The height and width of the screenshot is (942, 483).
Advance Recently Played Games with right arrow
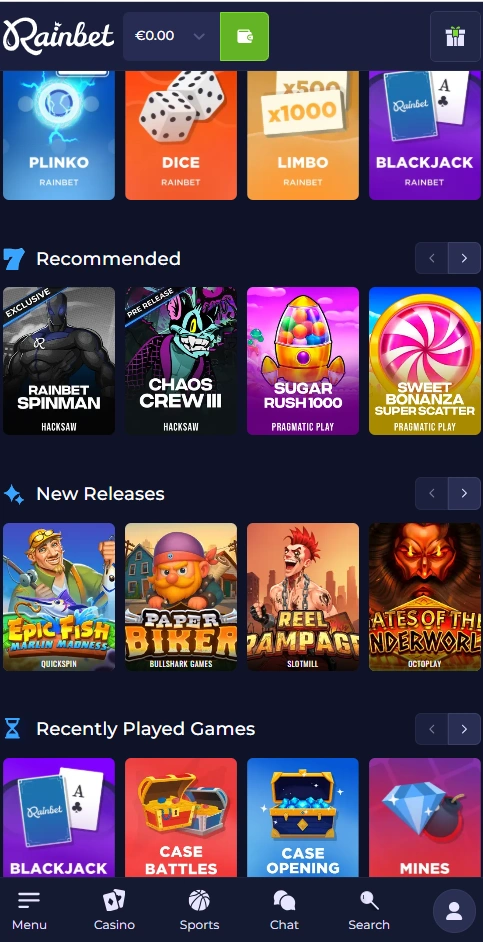click(464, 729)
